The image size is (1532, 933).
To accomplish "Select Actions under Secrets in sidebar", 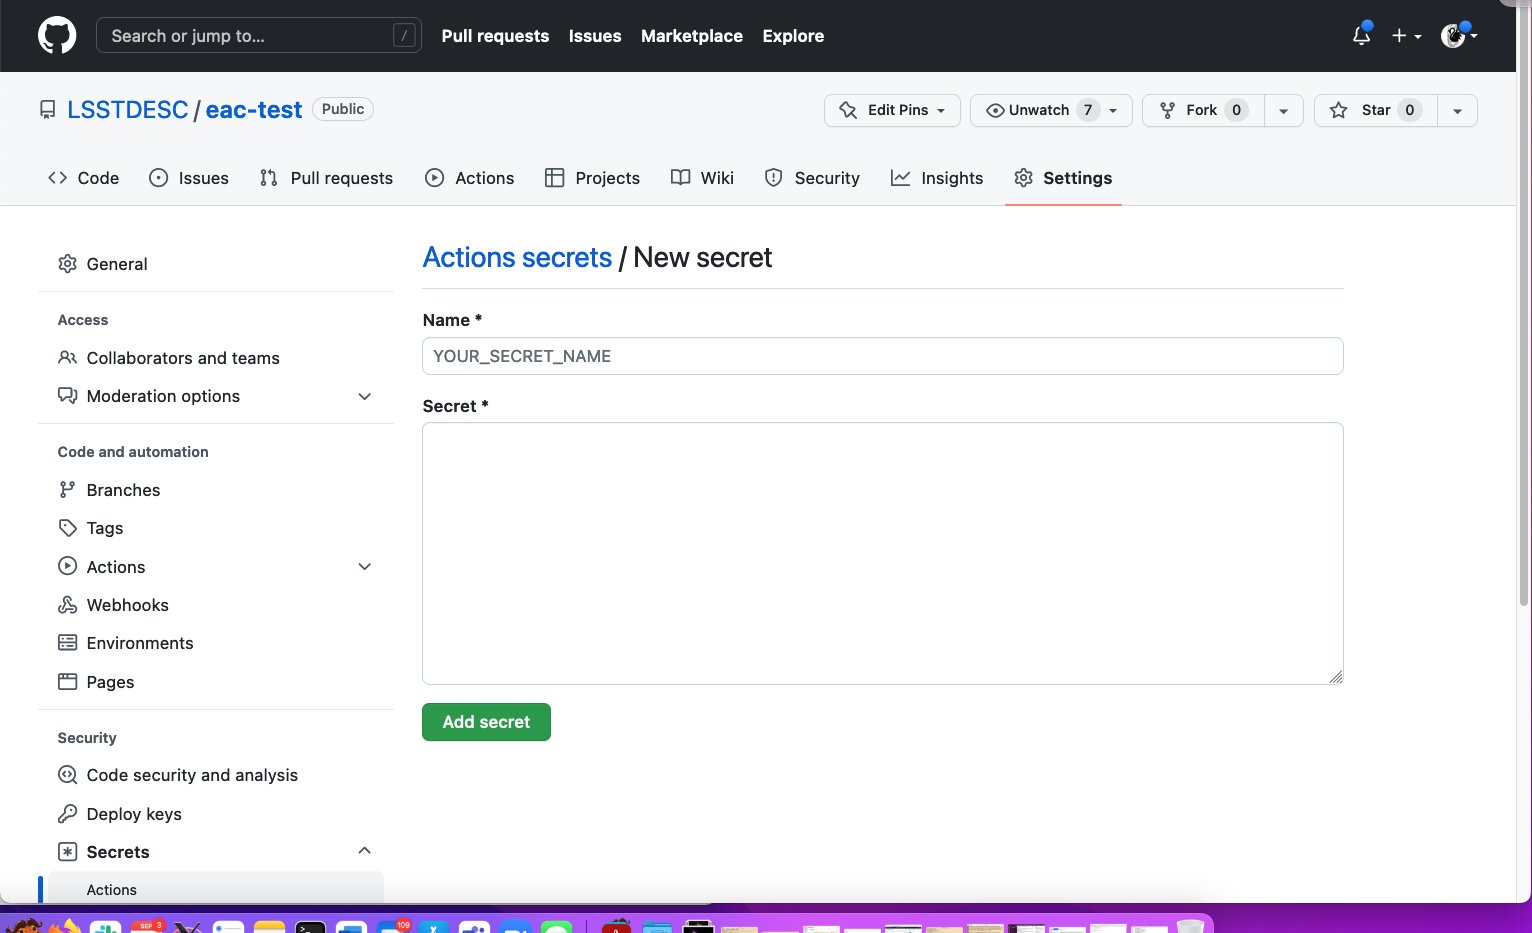I will click(215, 889).
